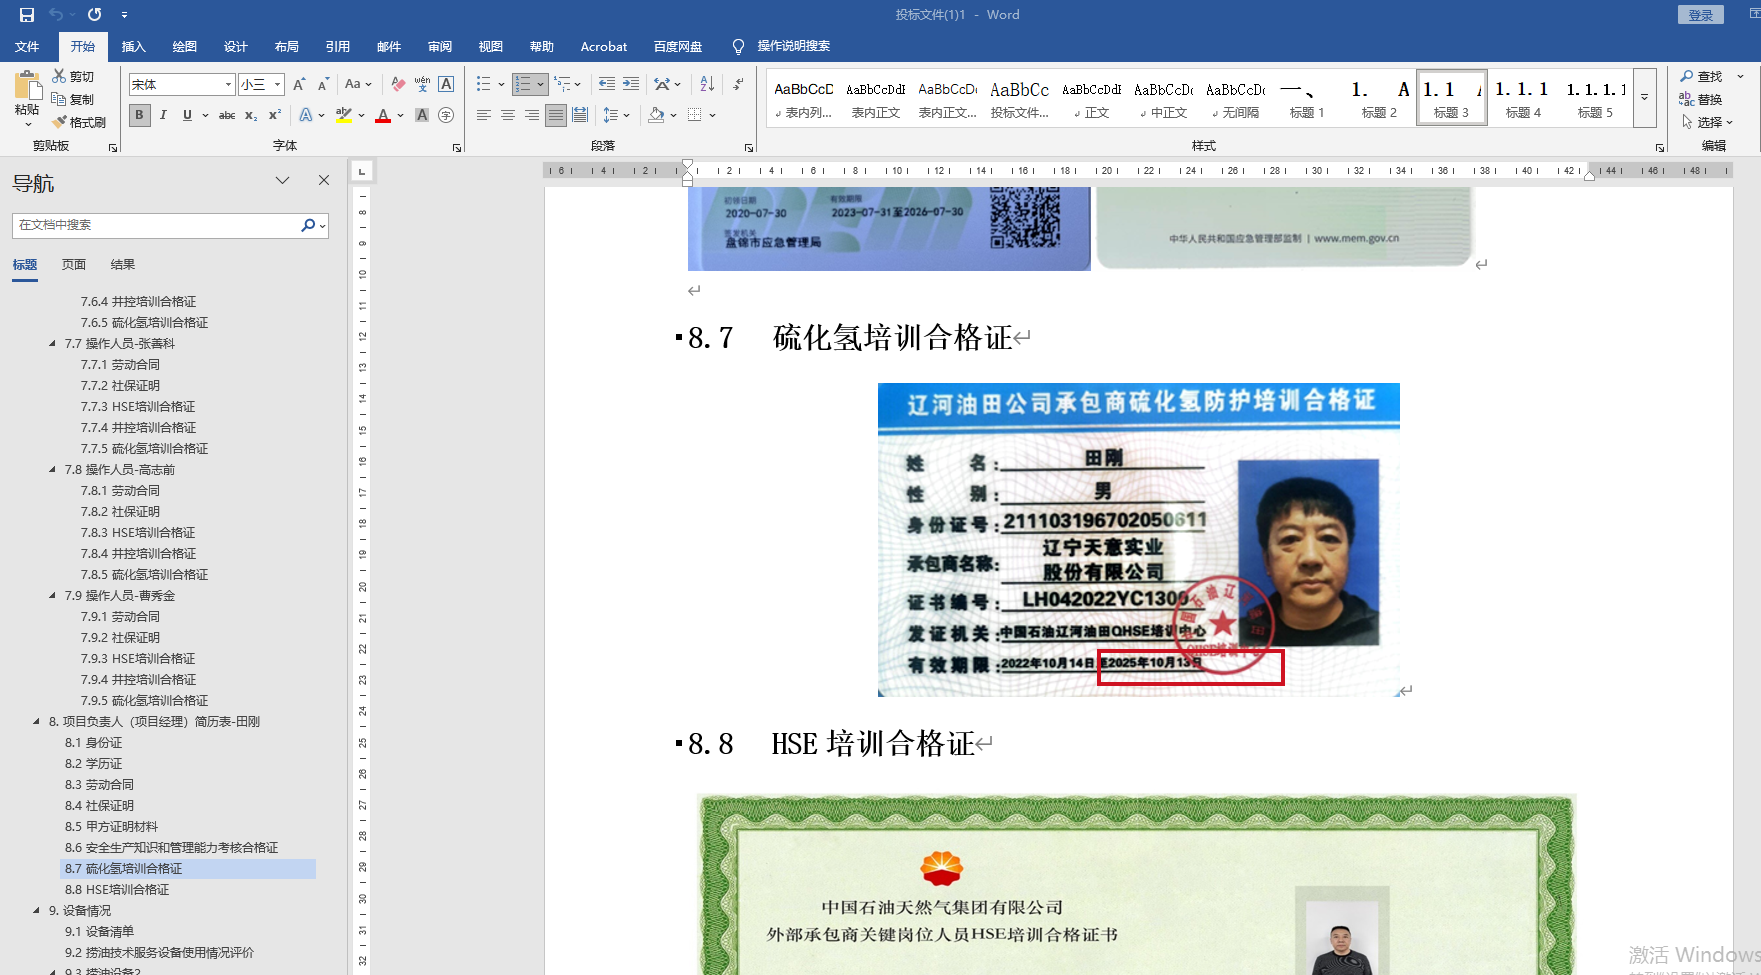Open the Acrobat ribbon tab
1761x975 pixels.
coord(604,47)
